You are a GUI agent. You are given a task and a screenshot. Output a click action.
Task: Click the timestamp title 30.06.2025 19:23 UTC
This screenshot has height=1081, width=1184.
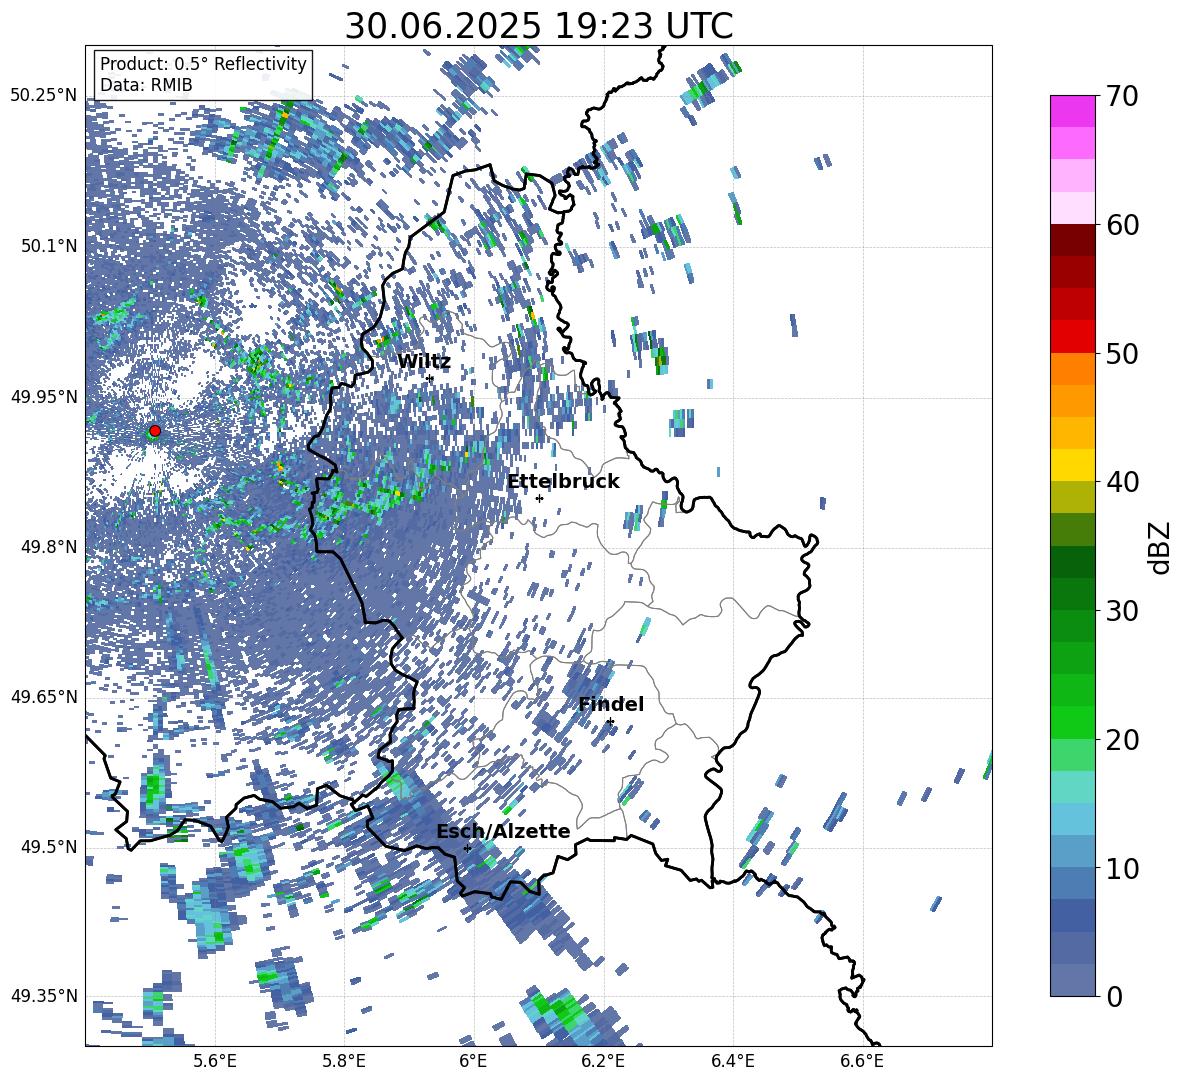click(x=538, y=26)
